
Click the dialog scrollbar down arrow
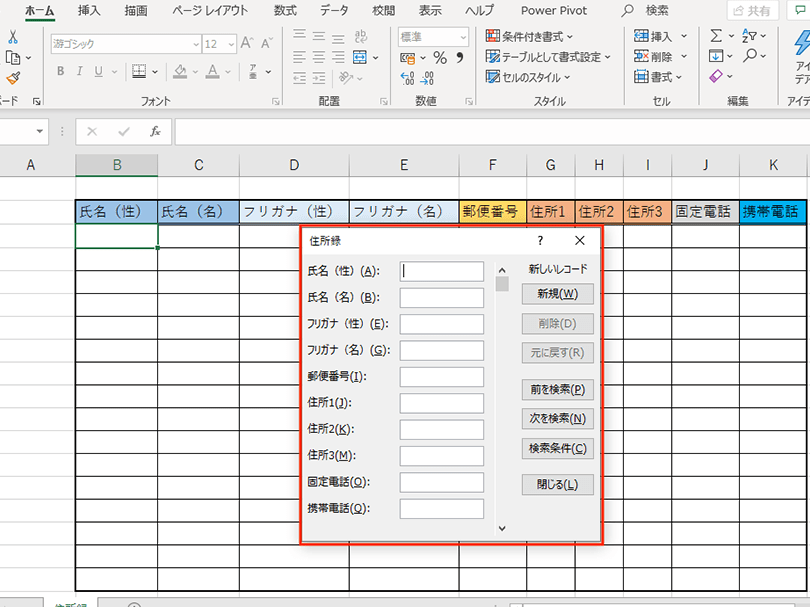click(x=502, y=528)
